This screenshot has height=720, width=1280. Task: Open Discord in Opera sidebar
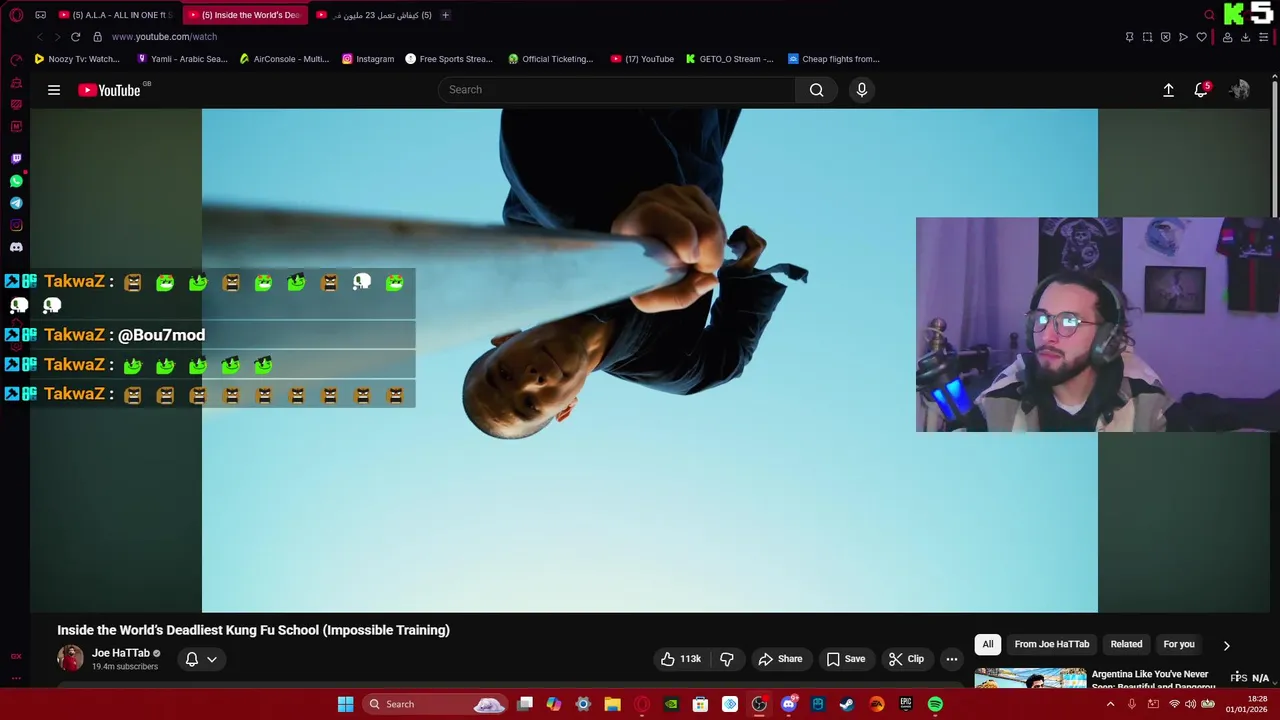[x=16, y=247]
